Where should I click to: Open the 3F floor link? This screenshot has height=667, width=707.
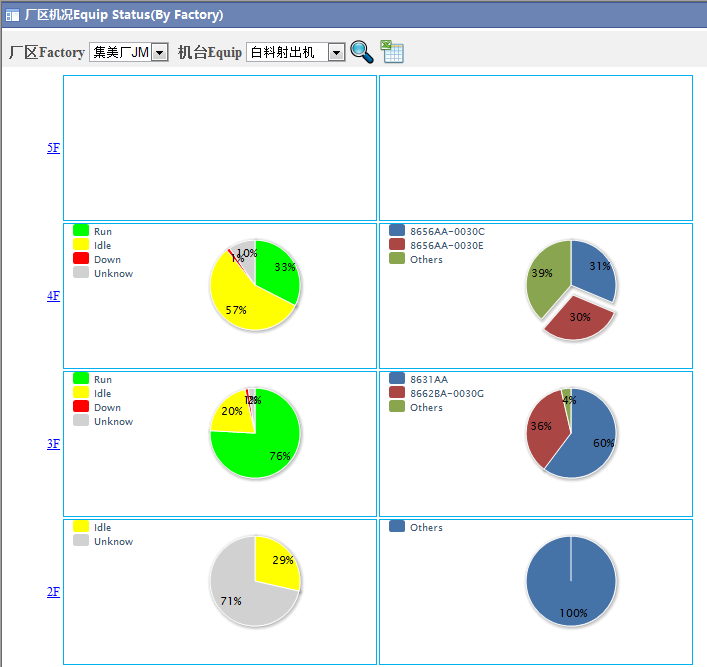53,444
